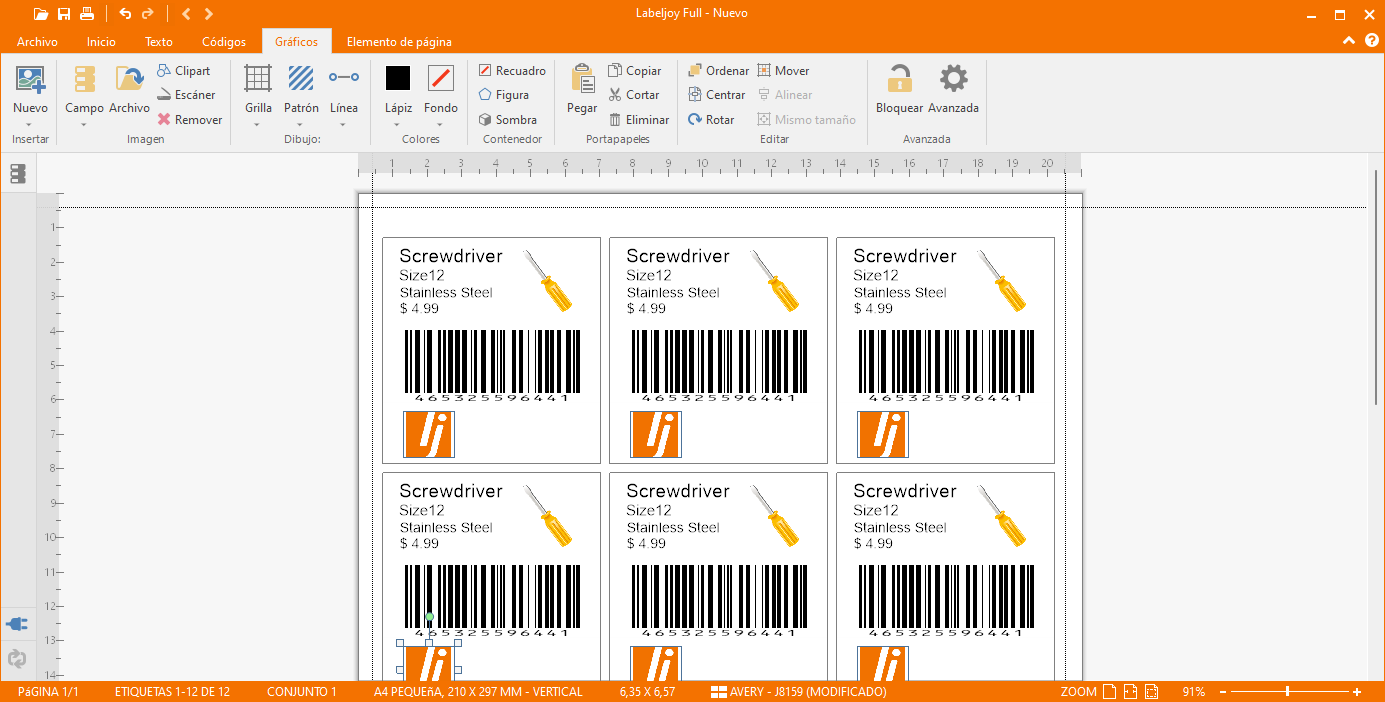Pick the Fondo background color swatch
Screen dimensions: 1385x702
(x=441, y=78)
